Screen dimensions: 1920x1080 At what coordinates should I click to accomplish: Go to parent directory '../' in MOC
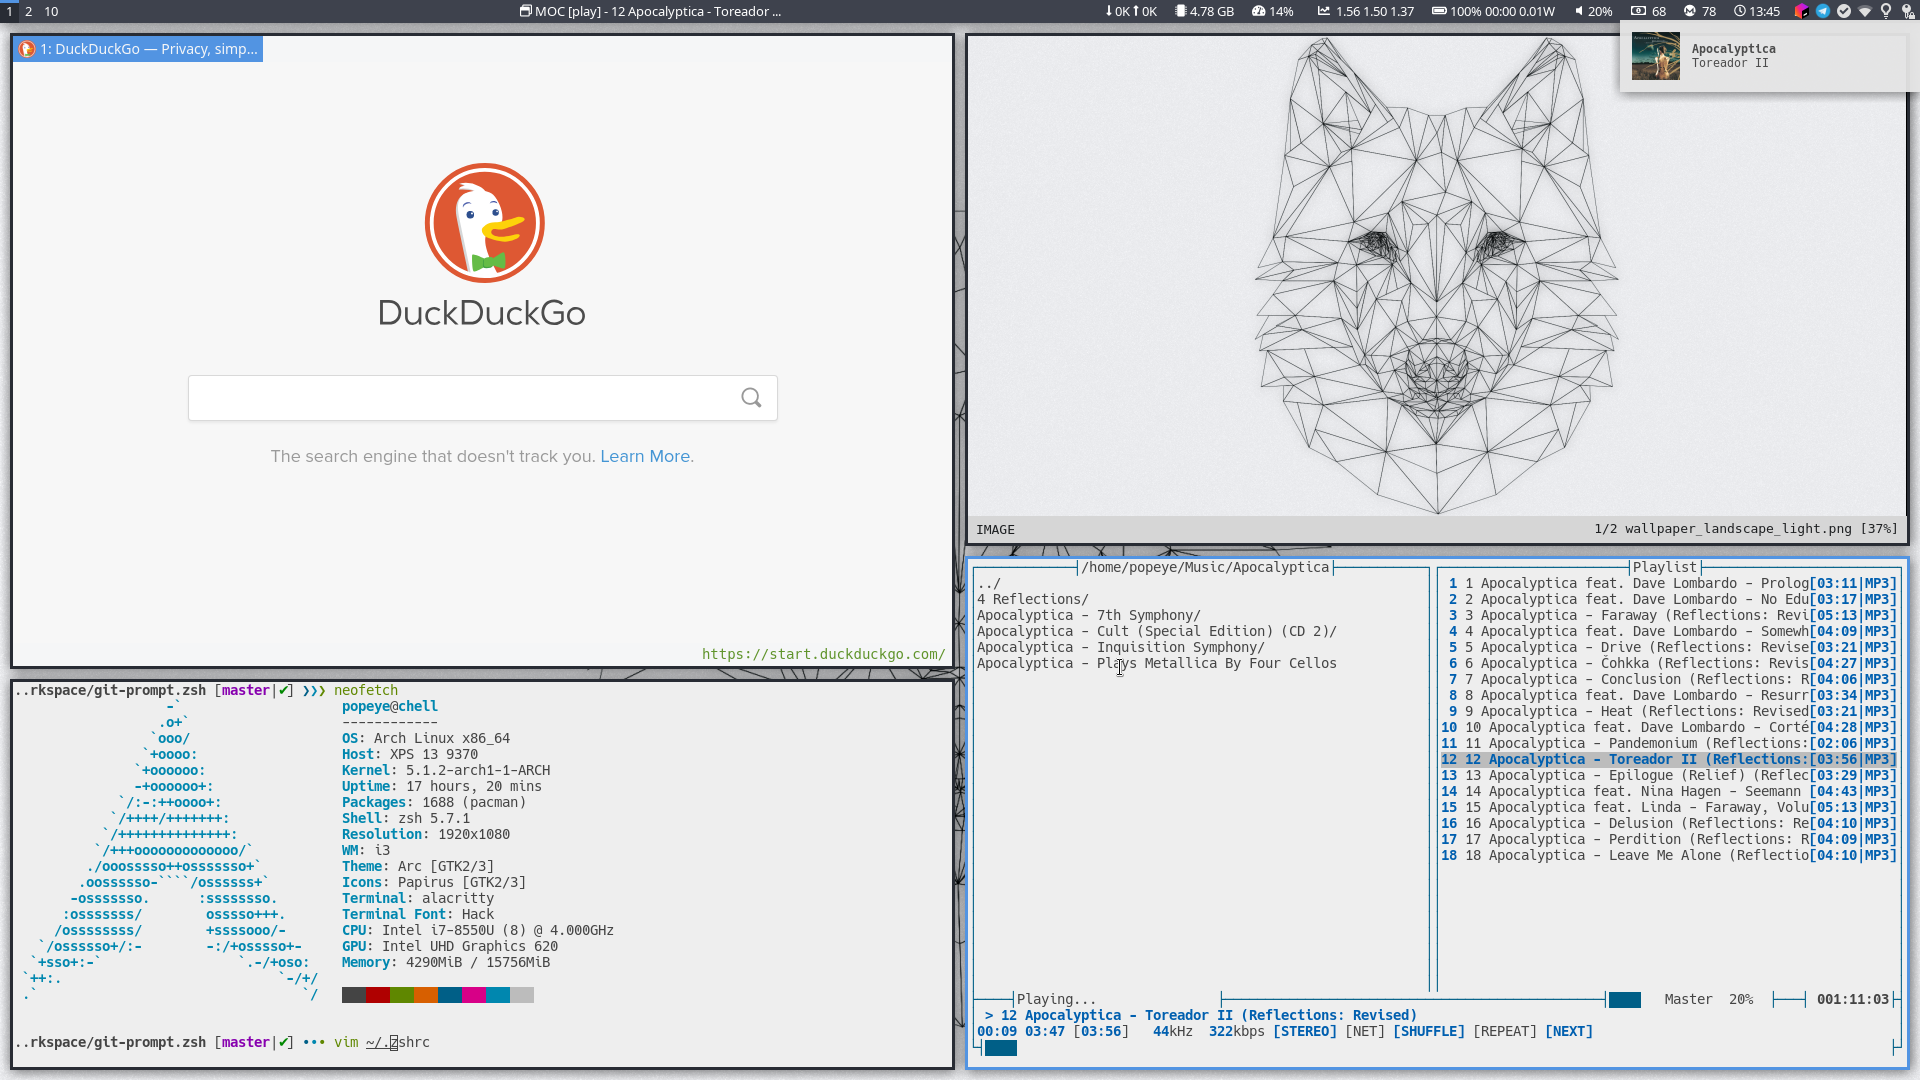coord(988,583)
